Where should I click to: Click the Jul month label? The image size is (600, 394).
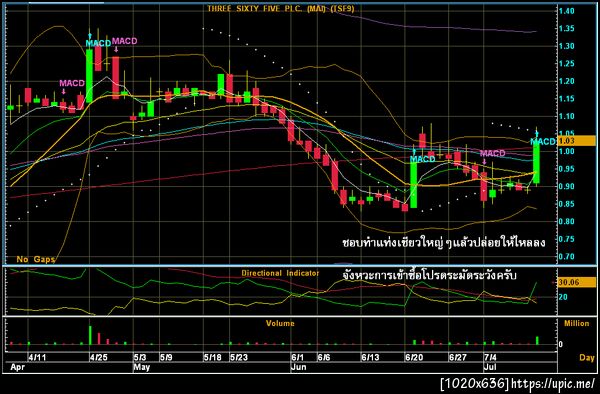coord(490,367)
